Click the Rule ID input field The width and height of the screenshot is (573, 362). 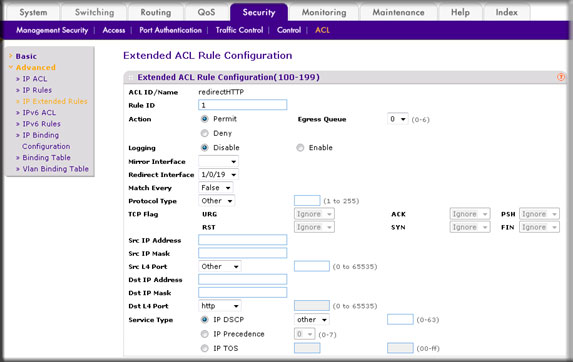(243, 105)
